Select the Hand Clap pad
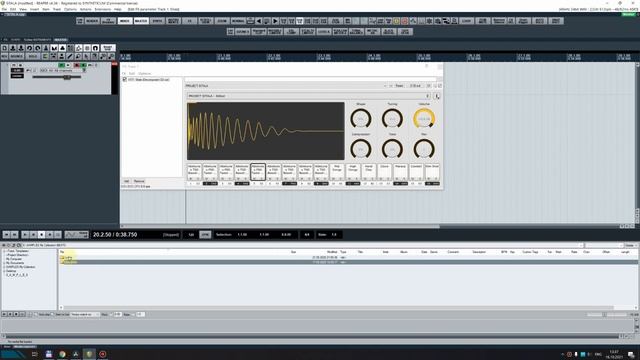The width and height of the screenshot is (640, 360). [369, 171]
